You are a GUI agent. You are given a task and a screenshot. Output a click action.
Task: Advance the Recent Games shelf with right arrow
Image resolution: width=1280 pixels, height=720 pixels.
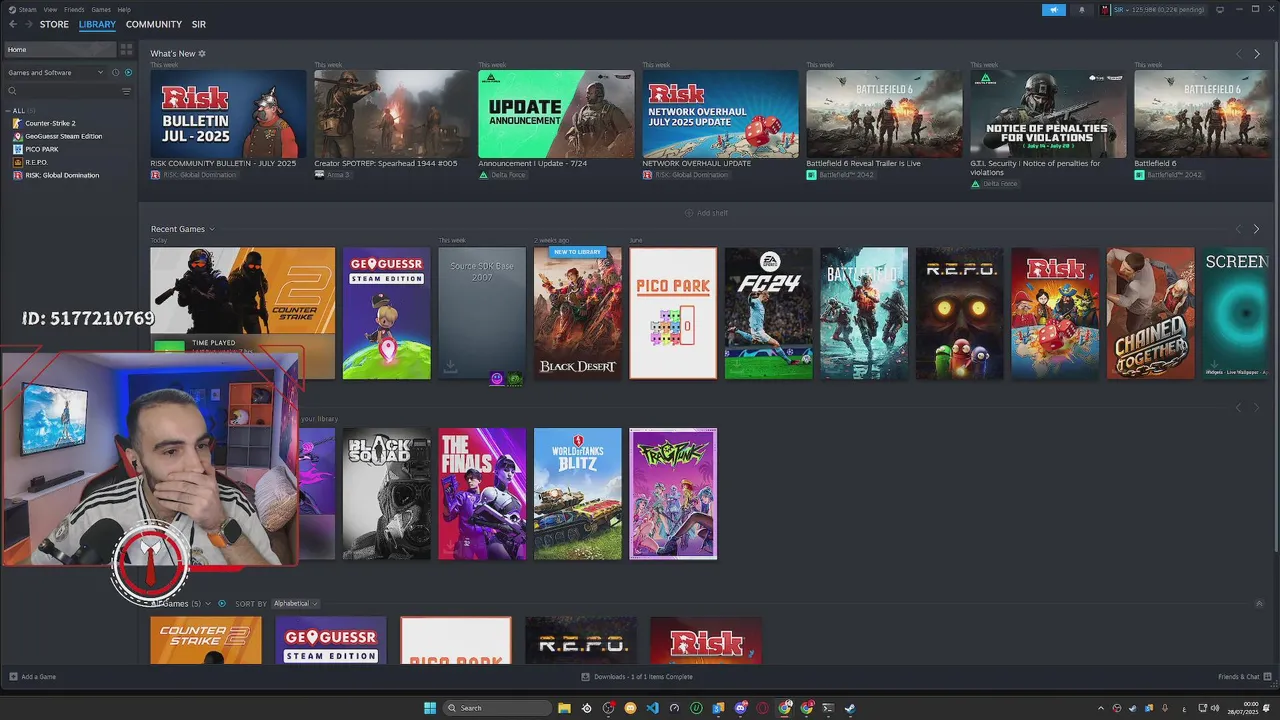[1256, 229]
